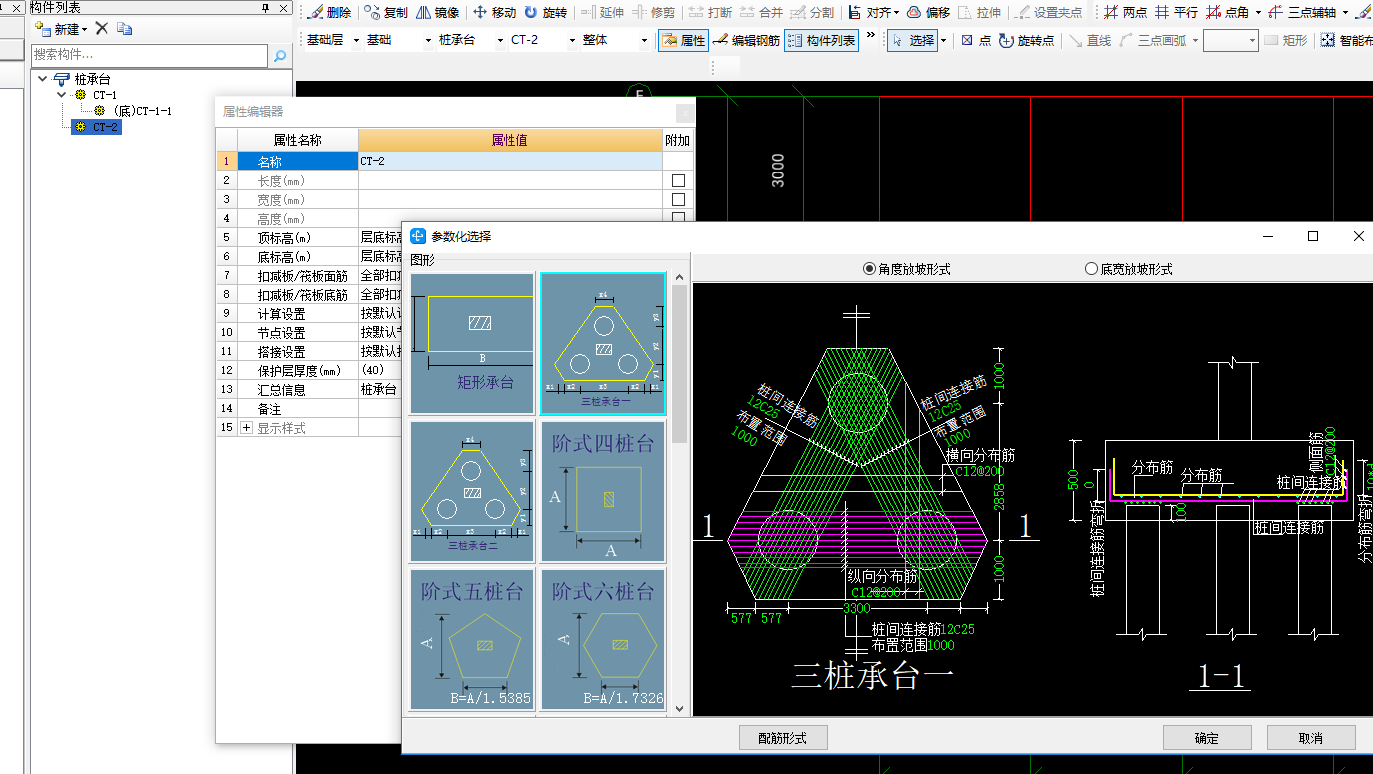
Task: Select the 矩形 (rectangle) drawing tool
Action: (1285, 41)
